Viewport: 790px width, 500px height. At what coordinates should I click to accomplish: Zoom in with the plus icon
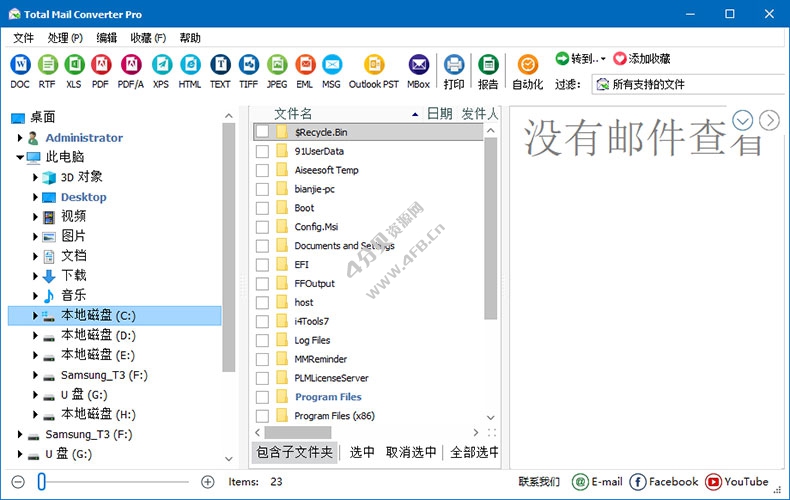pos(208,482)
